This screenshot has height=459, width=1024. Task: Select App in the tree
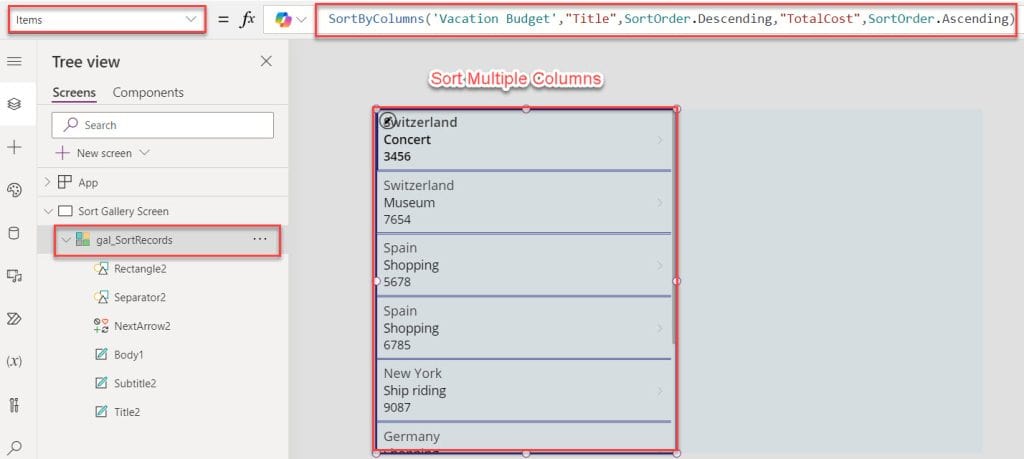click(x=88, y=183)
